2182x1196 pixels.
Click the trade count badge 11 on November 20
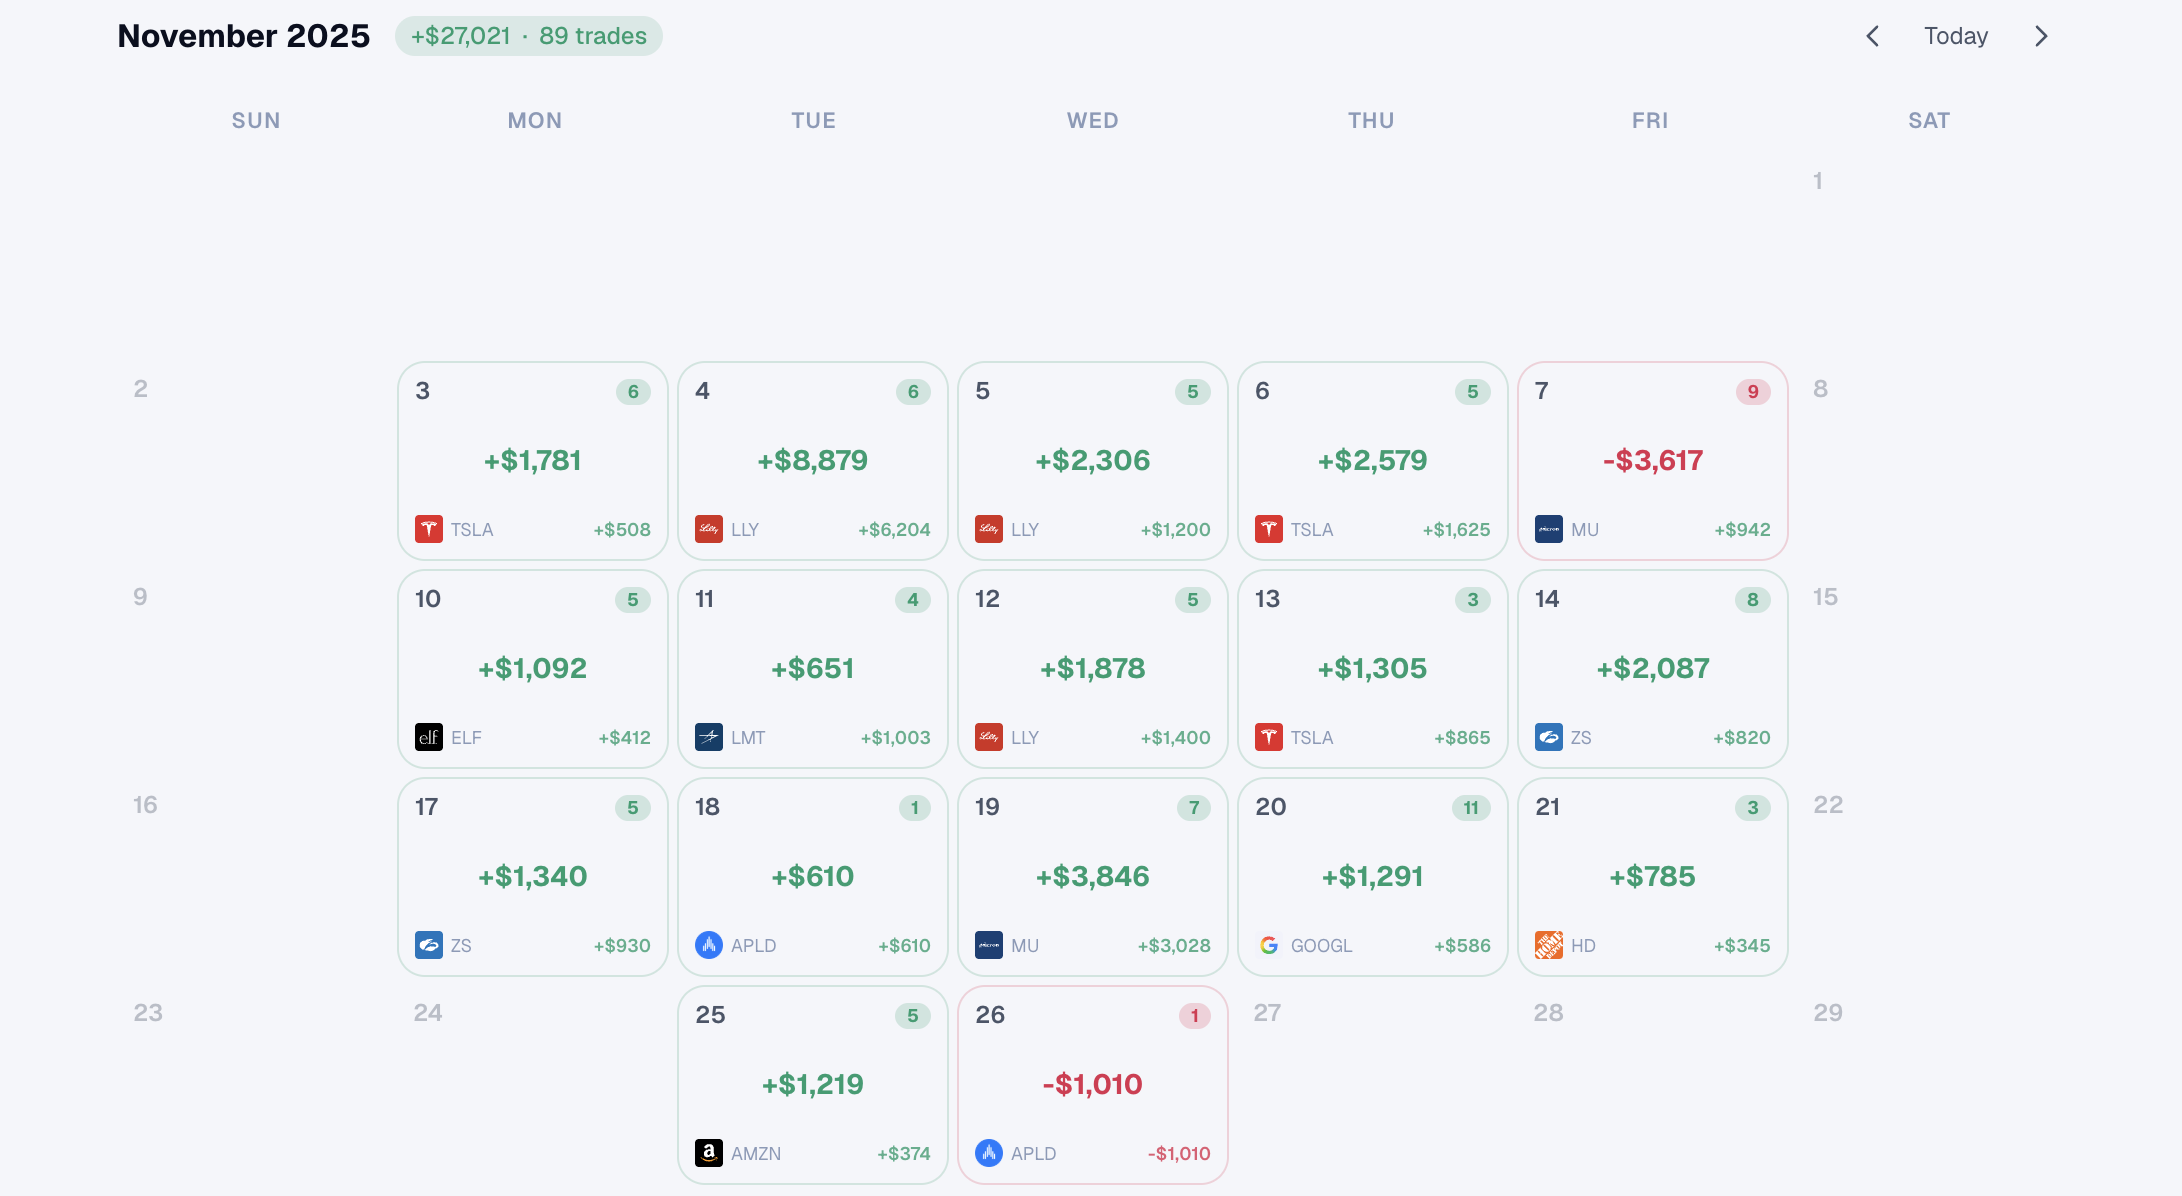tap(1471, 808)
